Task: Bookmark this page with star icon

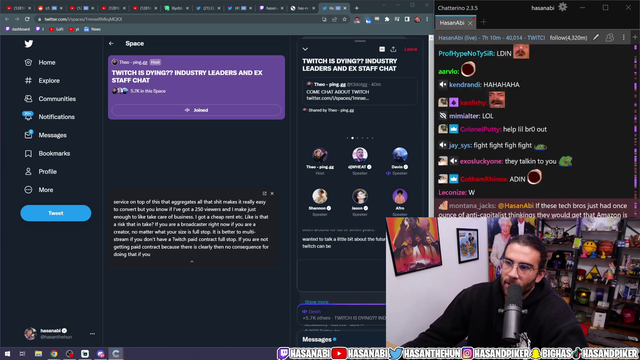Action: click(x=345, y=19)
